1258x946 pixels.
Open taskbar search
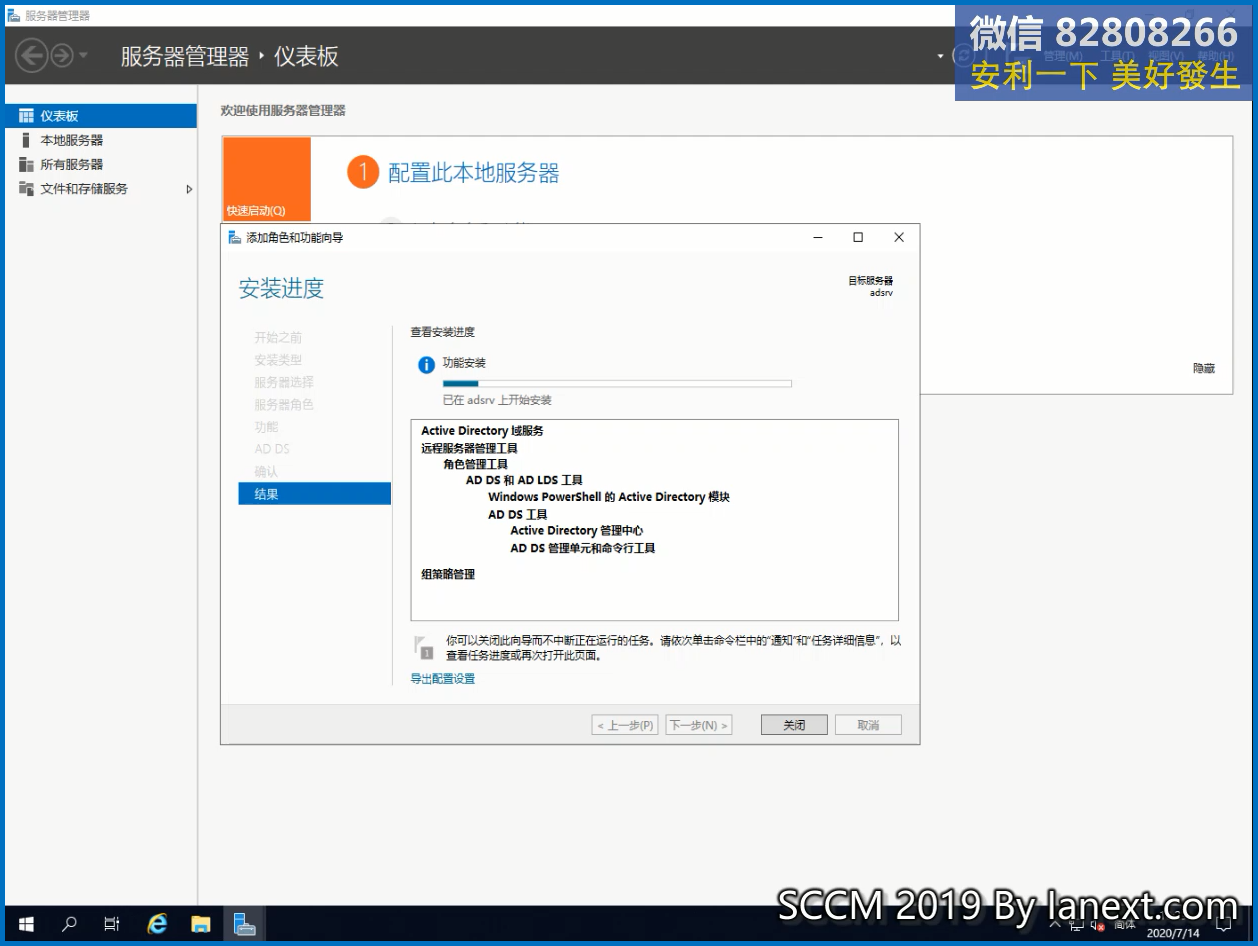(x=69, y=924)
